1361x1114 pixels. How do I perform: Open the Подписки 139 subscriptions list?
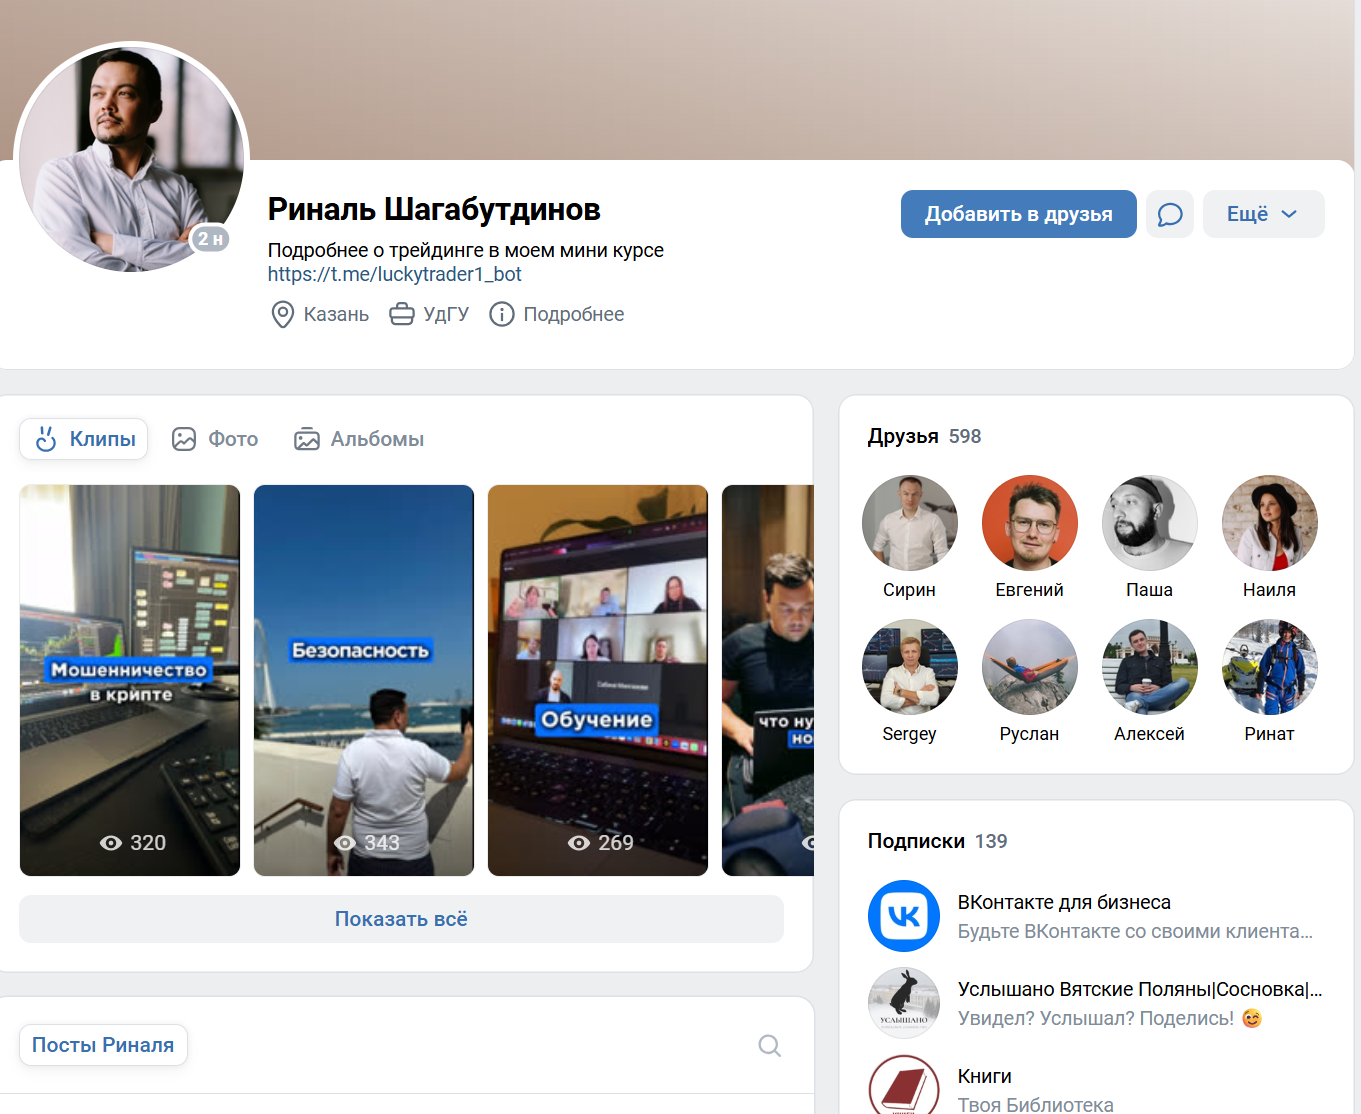[938, 841]
